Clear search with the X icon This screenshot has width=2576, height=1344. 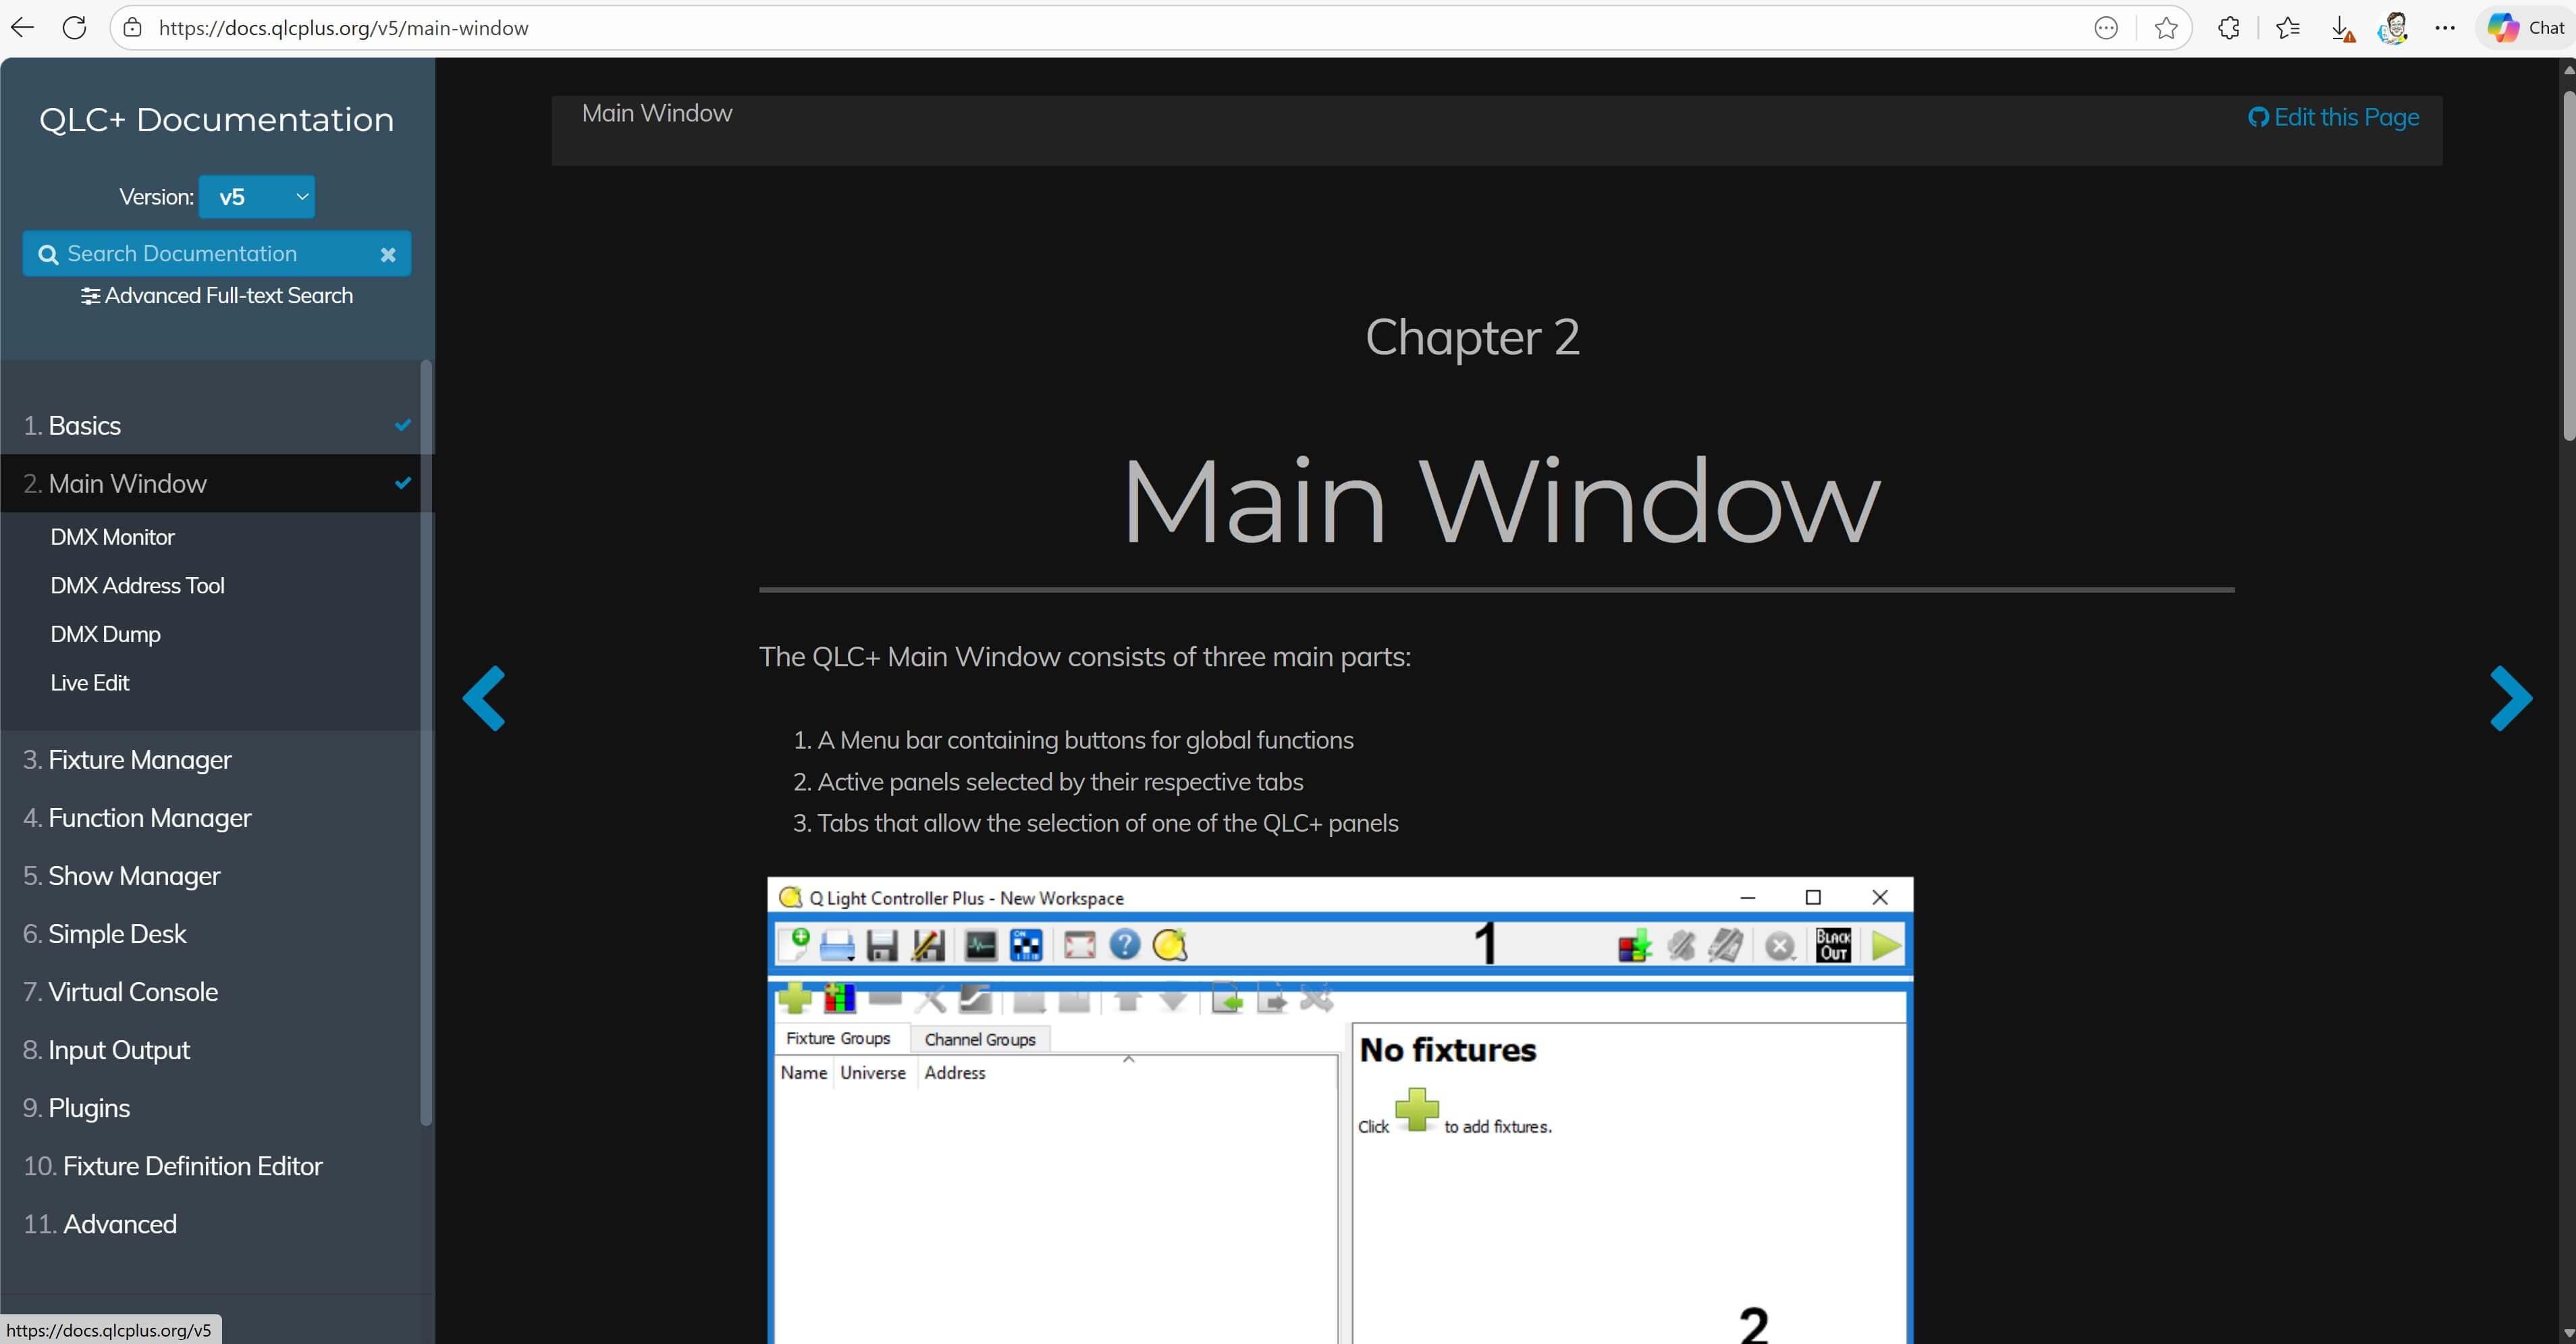coord(388,255)
